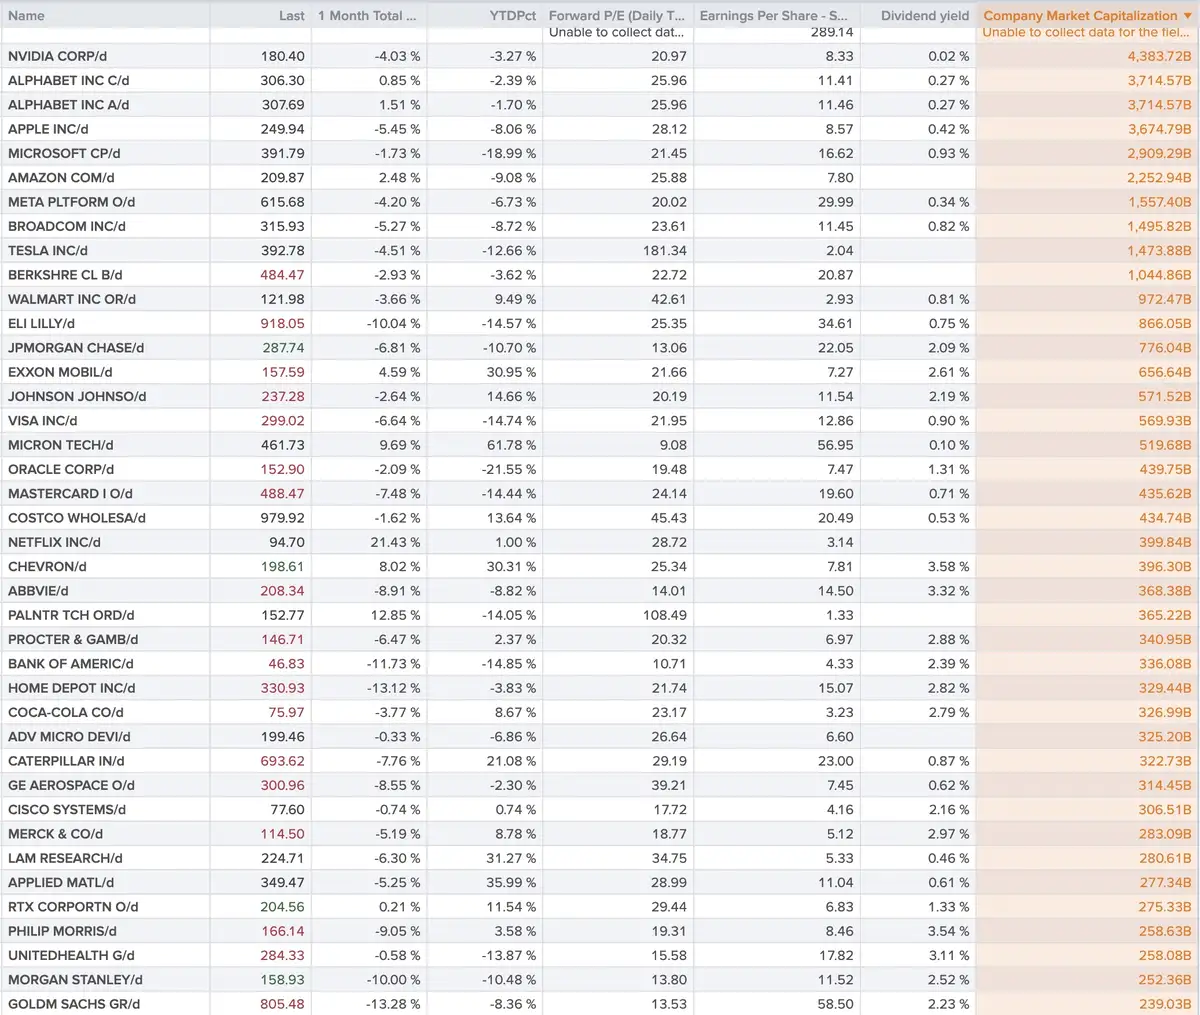
Task: Click the 1 Month Total column header
Action: click(368, 15)
